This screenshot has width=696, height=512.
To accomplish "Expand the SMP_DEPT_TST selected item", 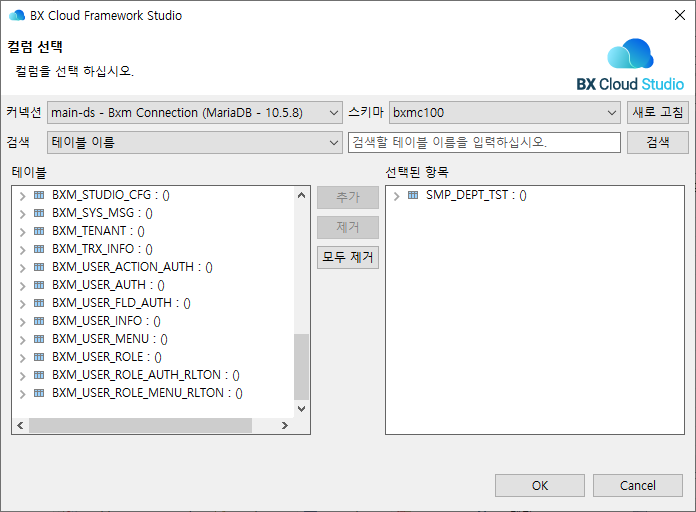I will [x=397, y=195].
